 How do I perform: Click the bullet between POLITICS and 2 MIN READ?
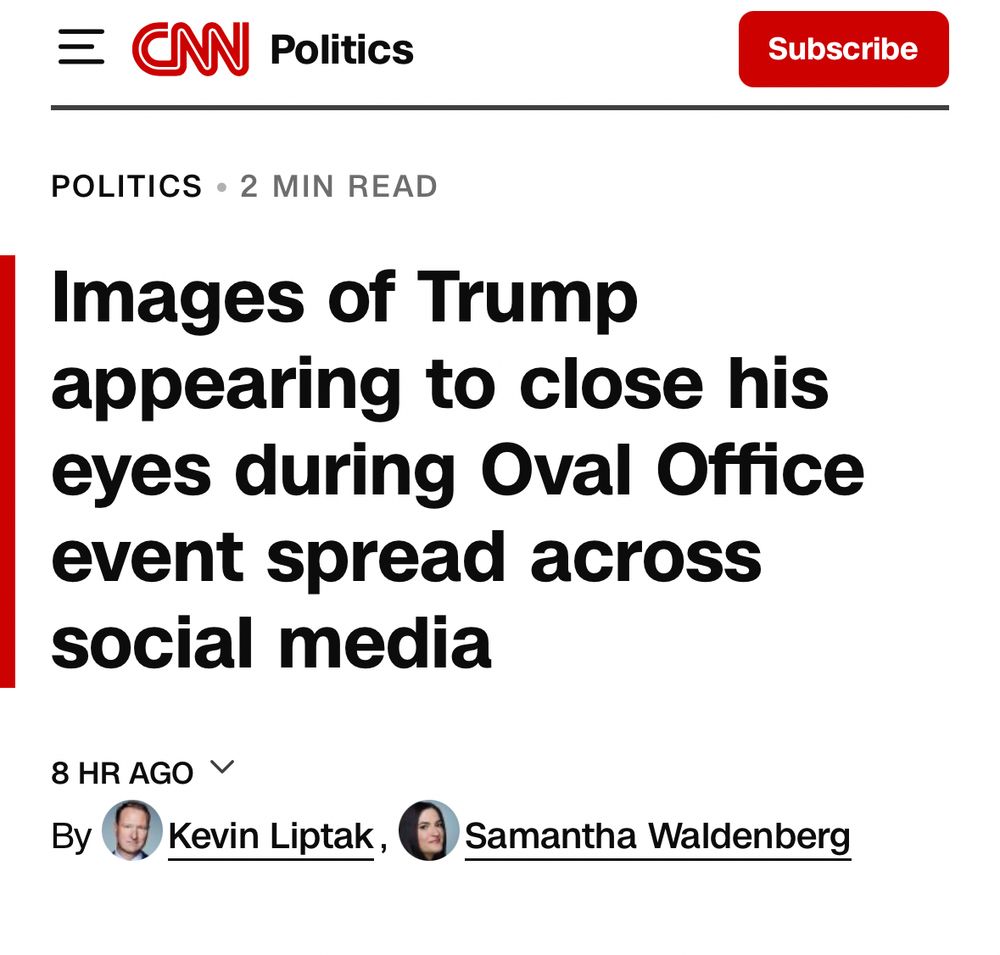[x=222, y=186]
